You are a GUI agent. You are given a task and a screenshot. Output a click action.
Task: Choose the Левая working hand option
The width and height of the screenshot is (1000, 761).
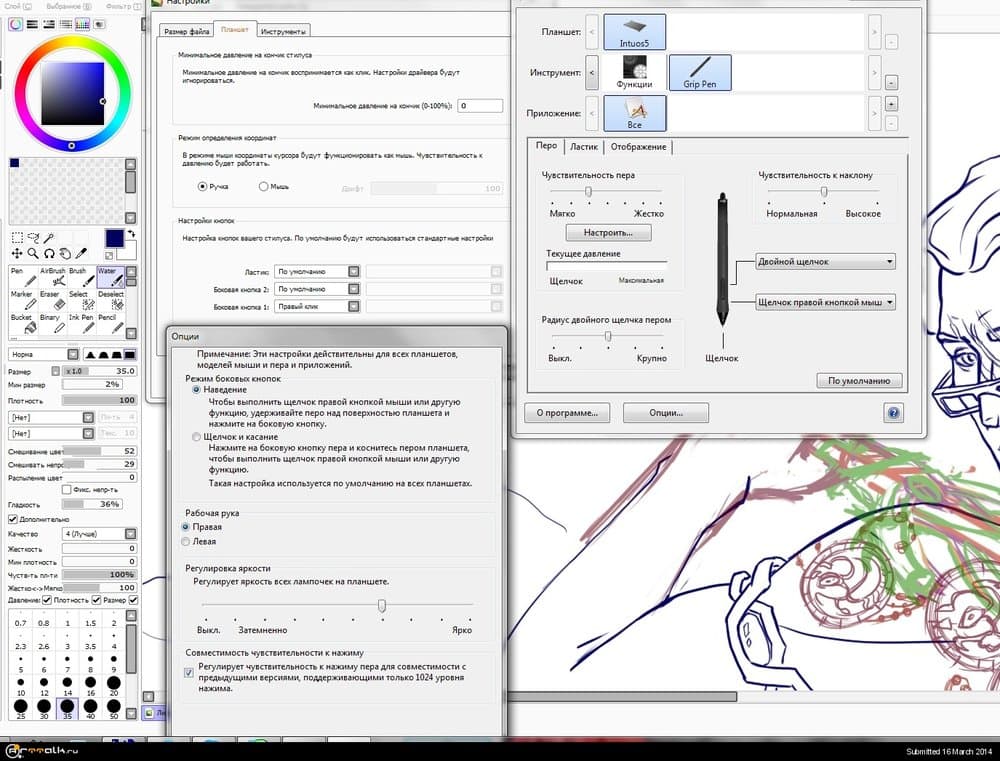pos(186,541)
